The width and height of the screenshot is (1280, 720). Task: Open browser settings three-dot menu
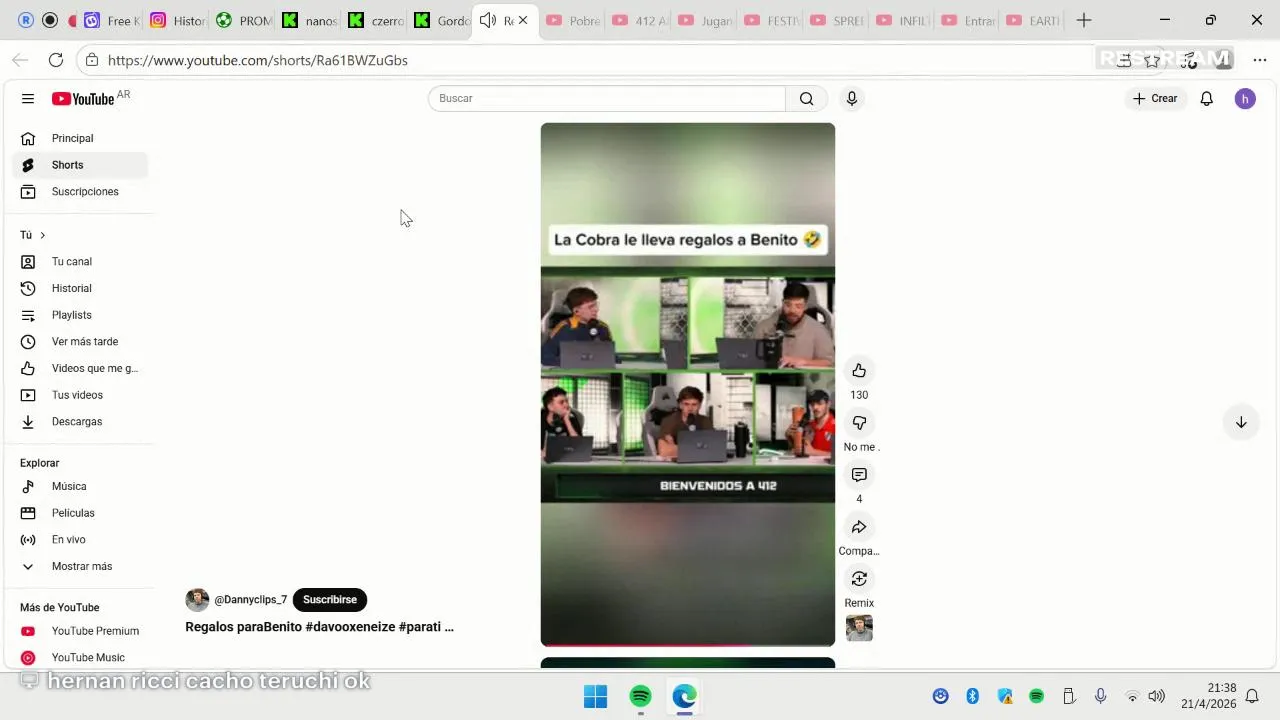click(1259, 60)
